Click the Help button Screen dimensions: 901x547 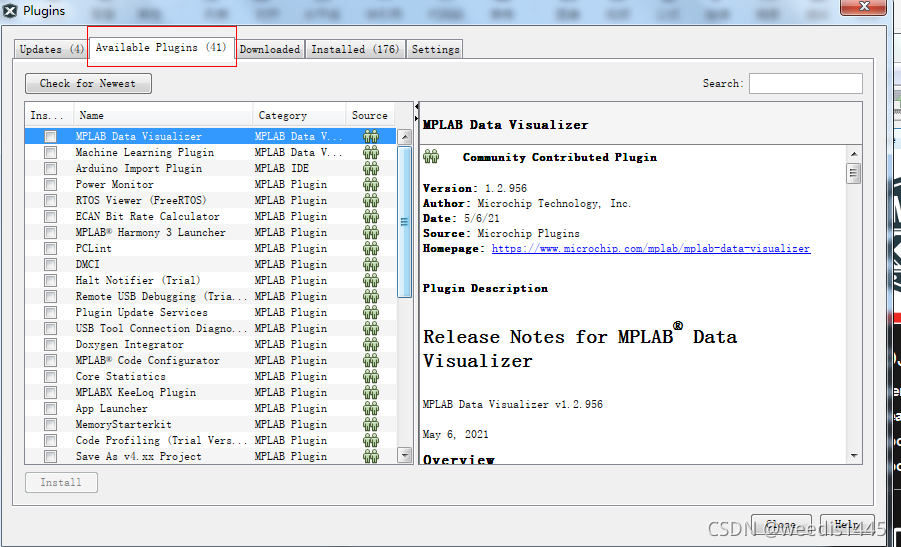pos(847,525)
